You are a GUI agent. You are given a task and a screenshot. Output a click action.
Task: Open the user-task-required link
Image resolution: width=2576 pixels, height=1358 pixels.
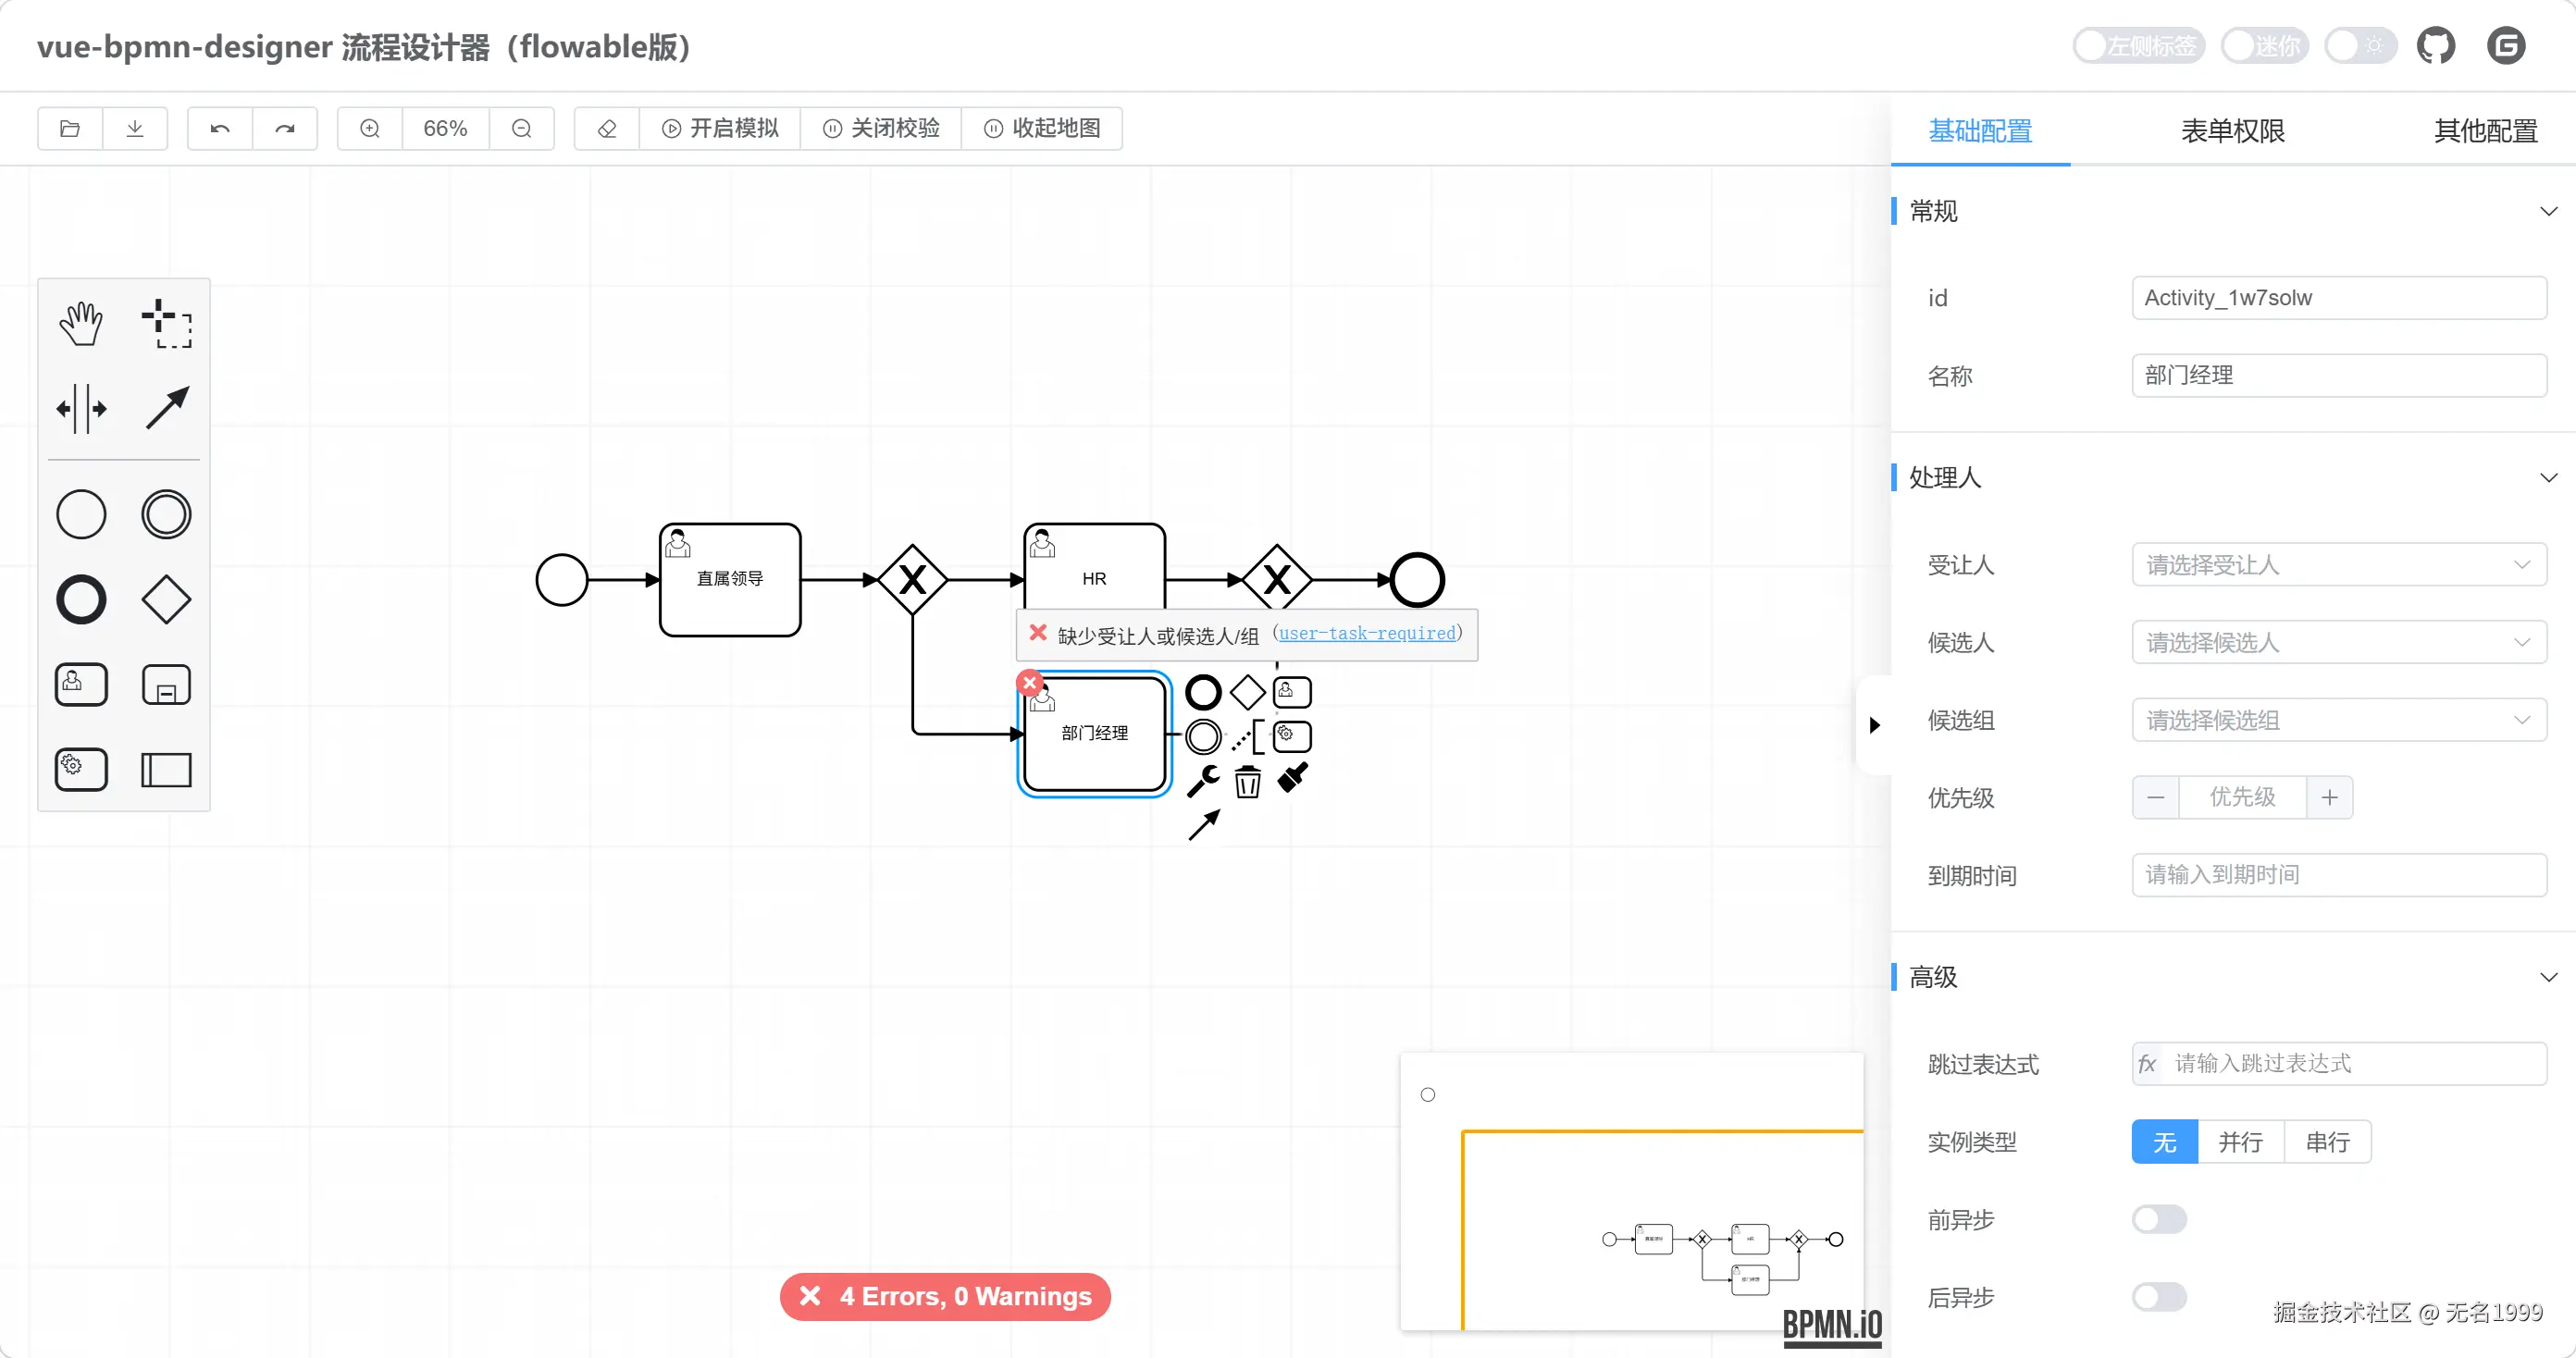[x=1367, y=633]
